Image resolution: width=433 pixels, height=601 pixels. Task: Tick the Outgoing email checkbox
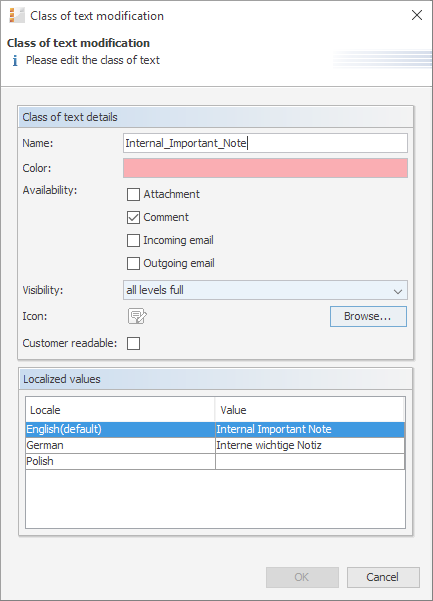click(133, 263)
